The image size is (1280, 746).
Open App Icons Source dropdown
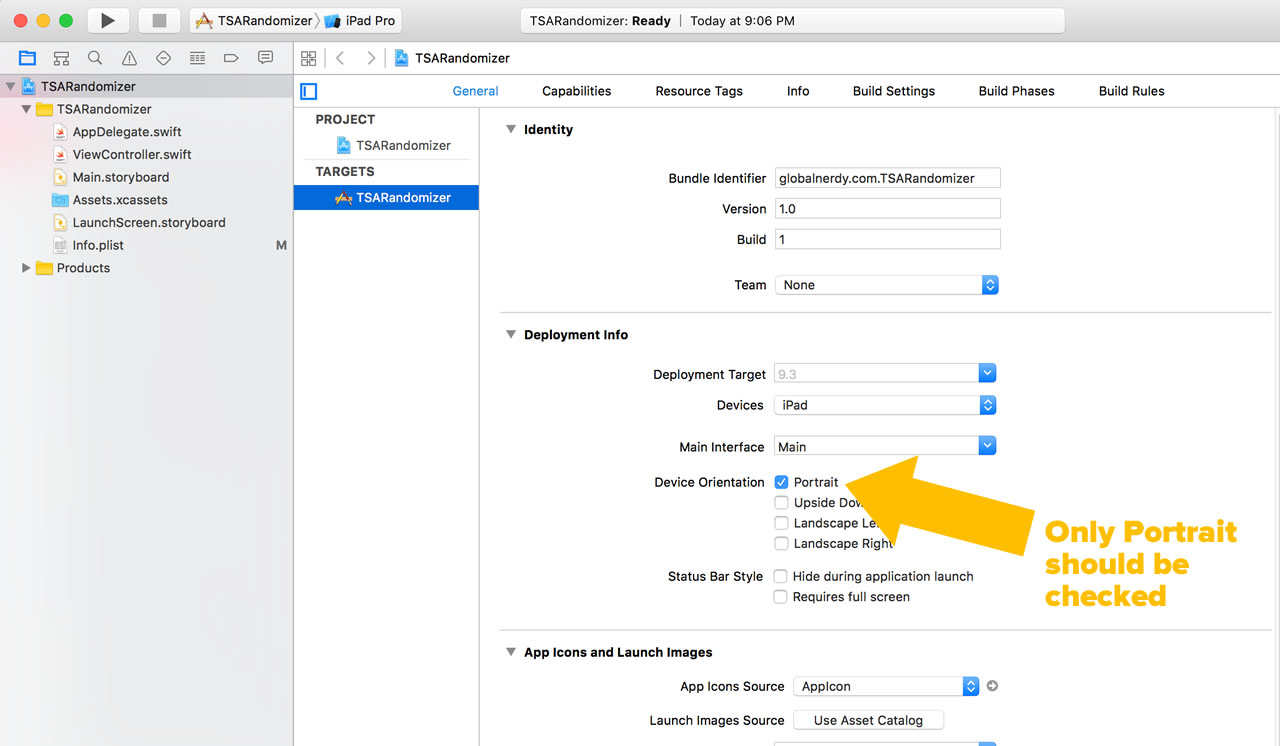point(886,686)
